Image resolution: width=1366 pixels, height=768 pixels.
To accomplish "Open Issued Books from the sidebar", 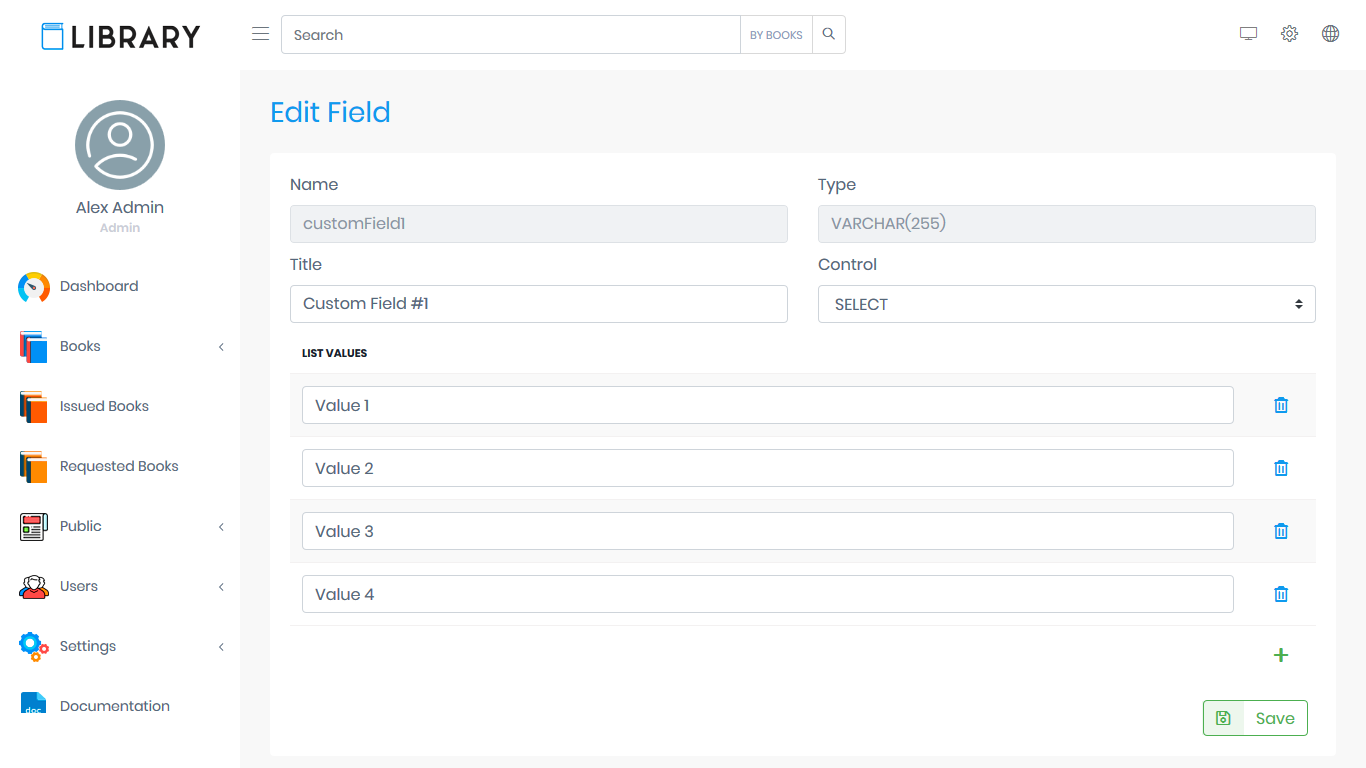I will (104, 406).
